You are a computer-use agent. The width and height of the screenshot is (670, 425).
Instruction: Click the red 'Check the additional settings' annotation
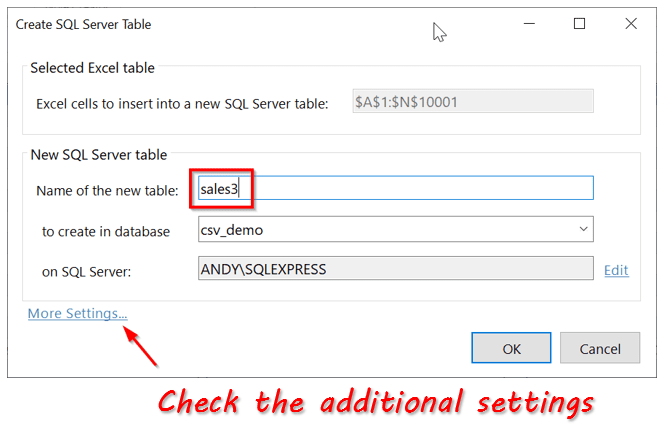click(x=376, y=403)
